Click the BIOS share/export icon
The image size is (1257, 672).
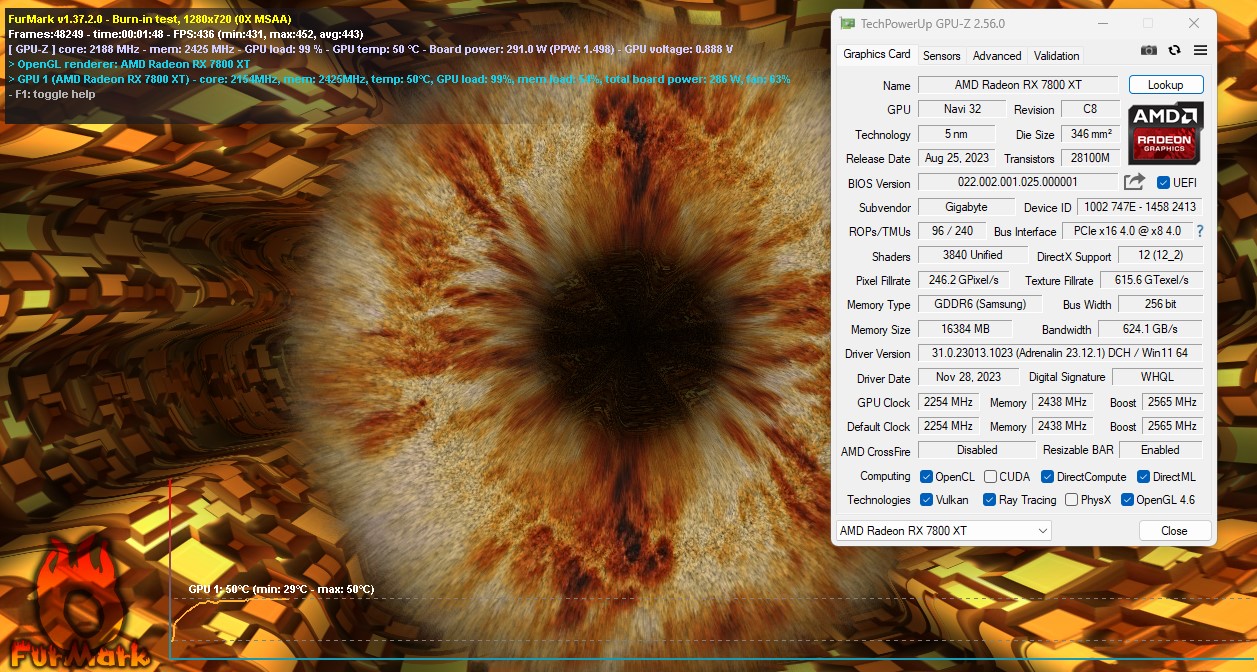coord(1134,182)
